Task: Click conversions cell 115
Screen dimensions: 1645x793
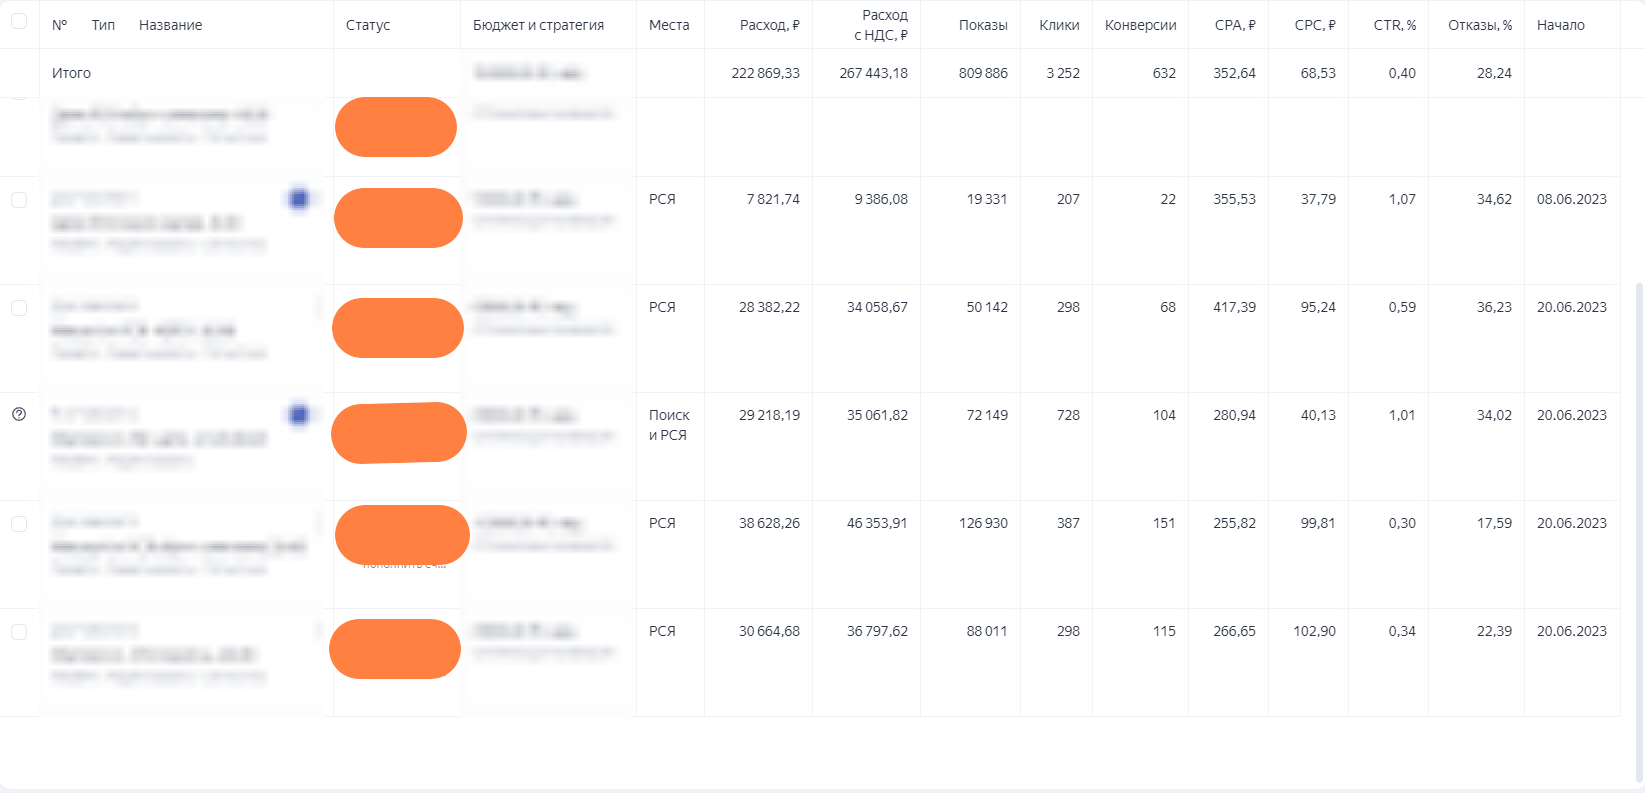Action: click(1164, 631)
